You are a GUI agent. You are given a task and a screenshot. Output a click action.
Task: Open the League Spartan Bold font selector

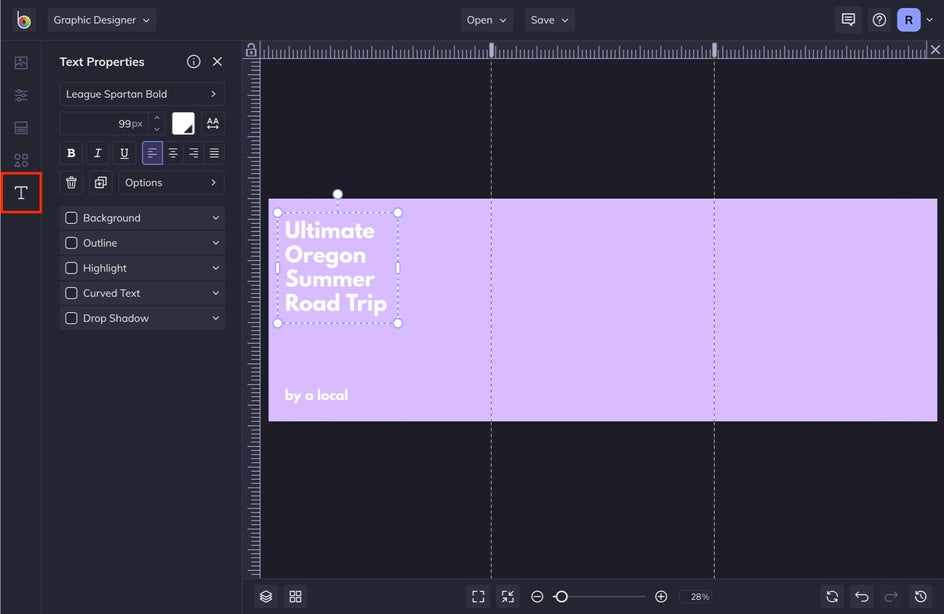coord(141,94)
